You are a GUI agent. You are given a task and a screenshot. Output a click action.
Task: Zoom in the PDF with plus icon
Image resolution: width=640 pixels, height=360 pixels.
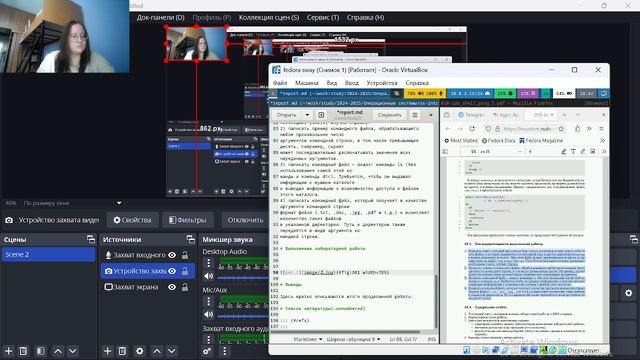[530, 151]
